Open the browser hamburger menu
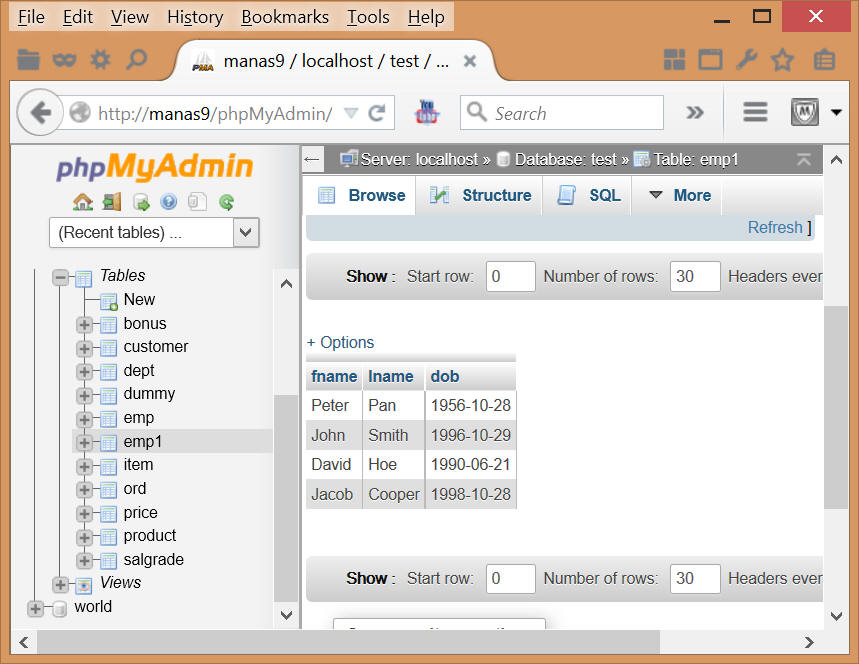The height and width of the screenshot is (664, 859). [755, 112]
